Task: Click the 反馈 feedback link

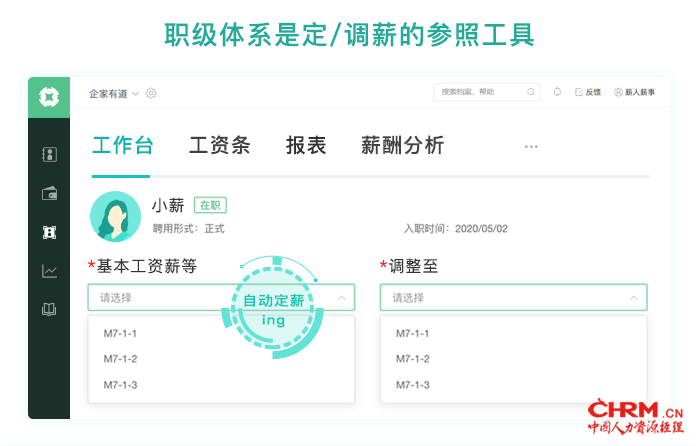Action: (588, 92)
